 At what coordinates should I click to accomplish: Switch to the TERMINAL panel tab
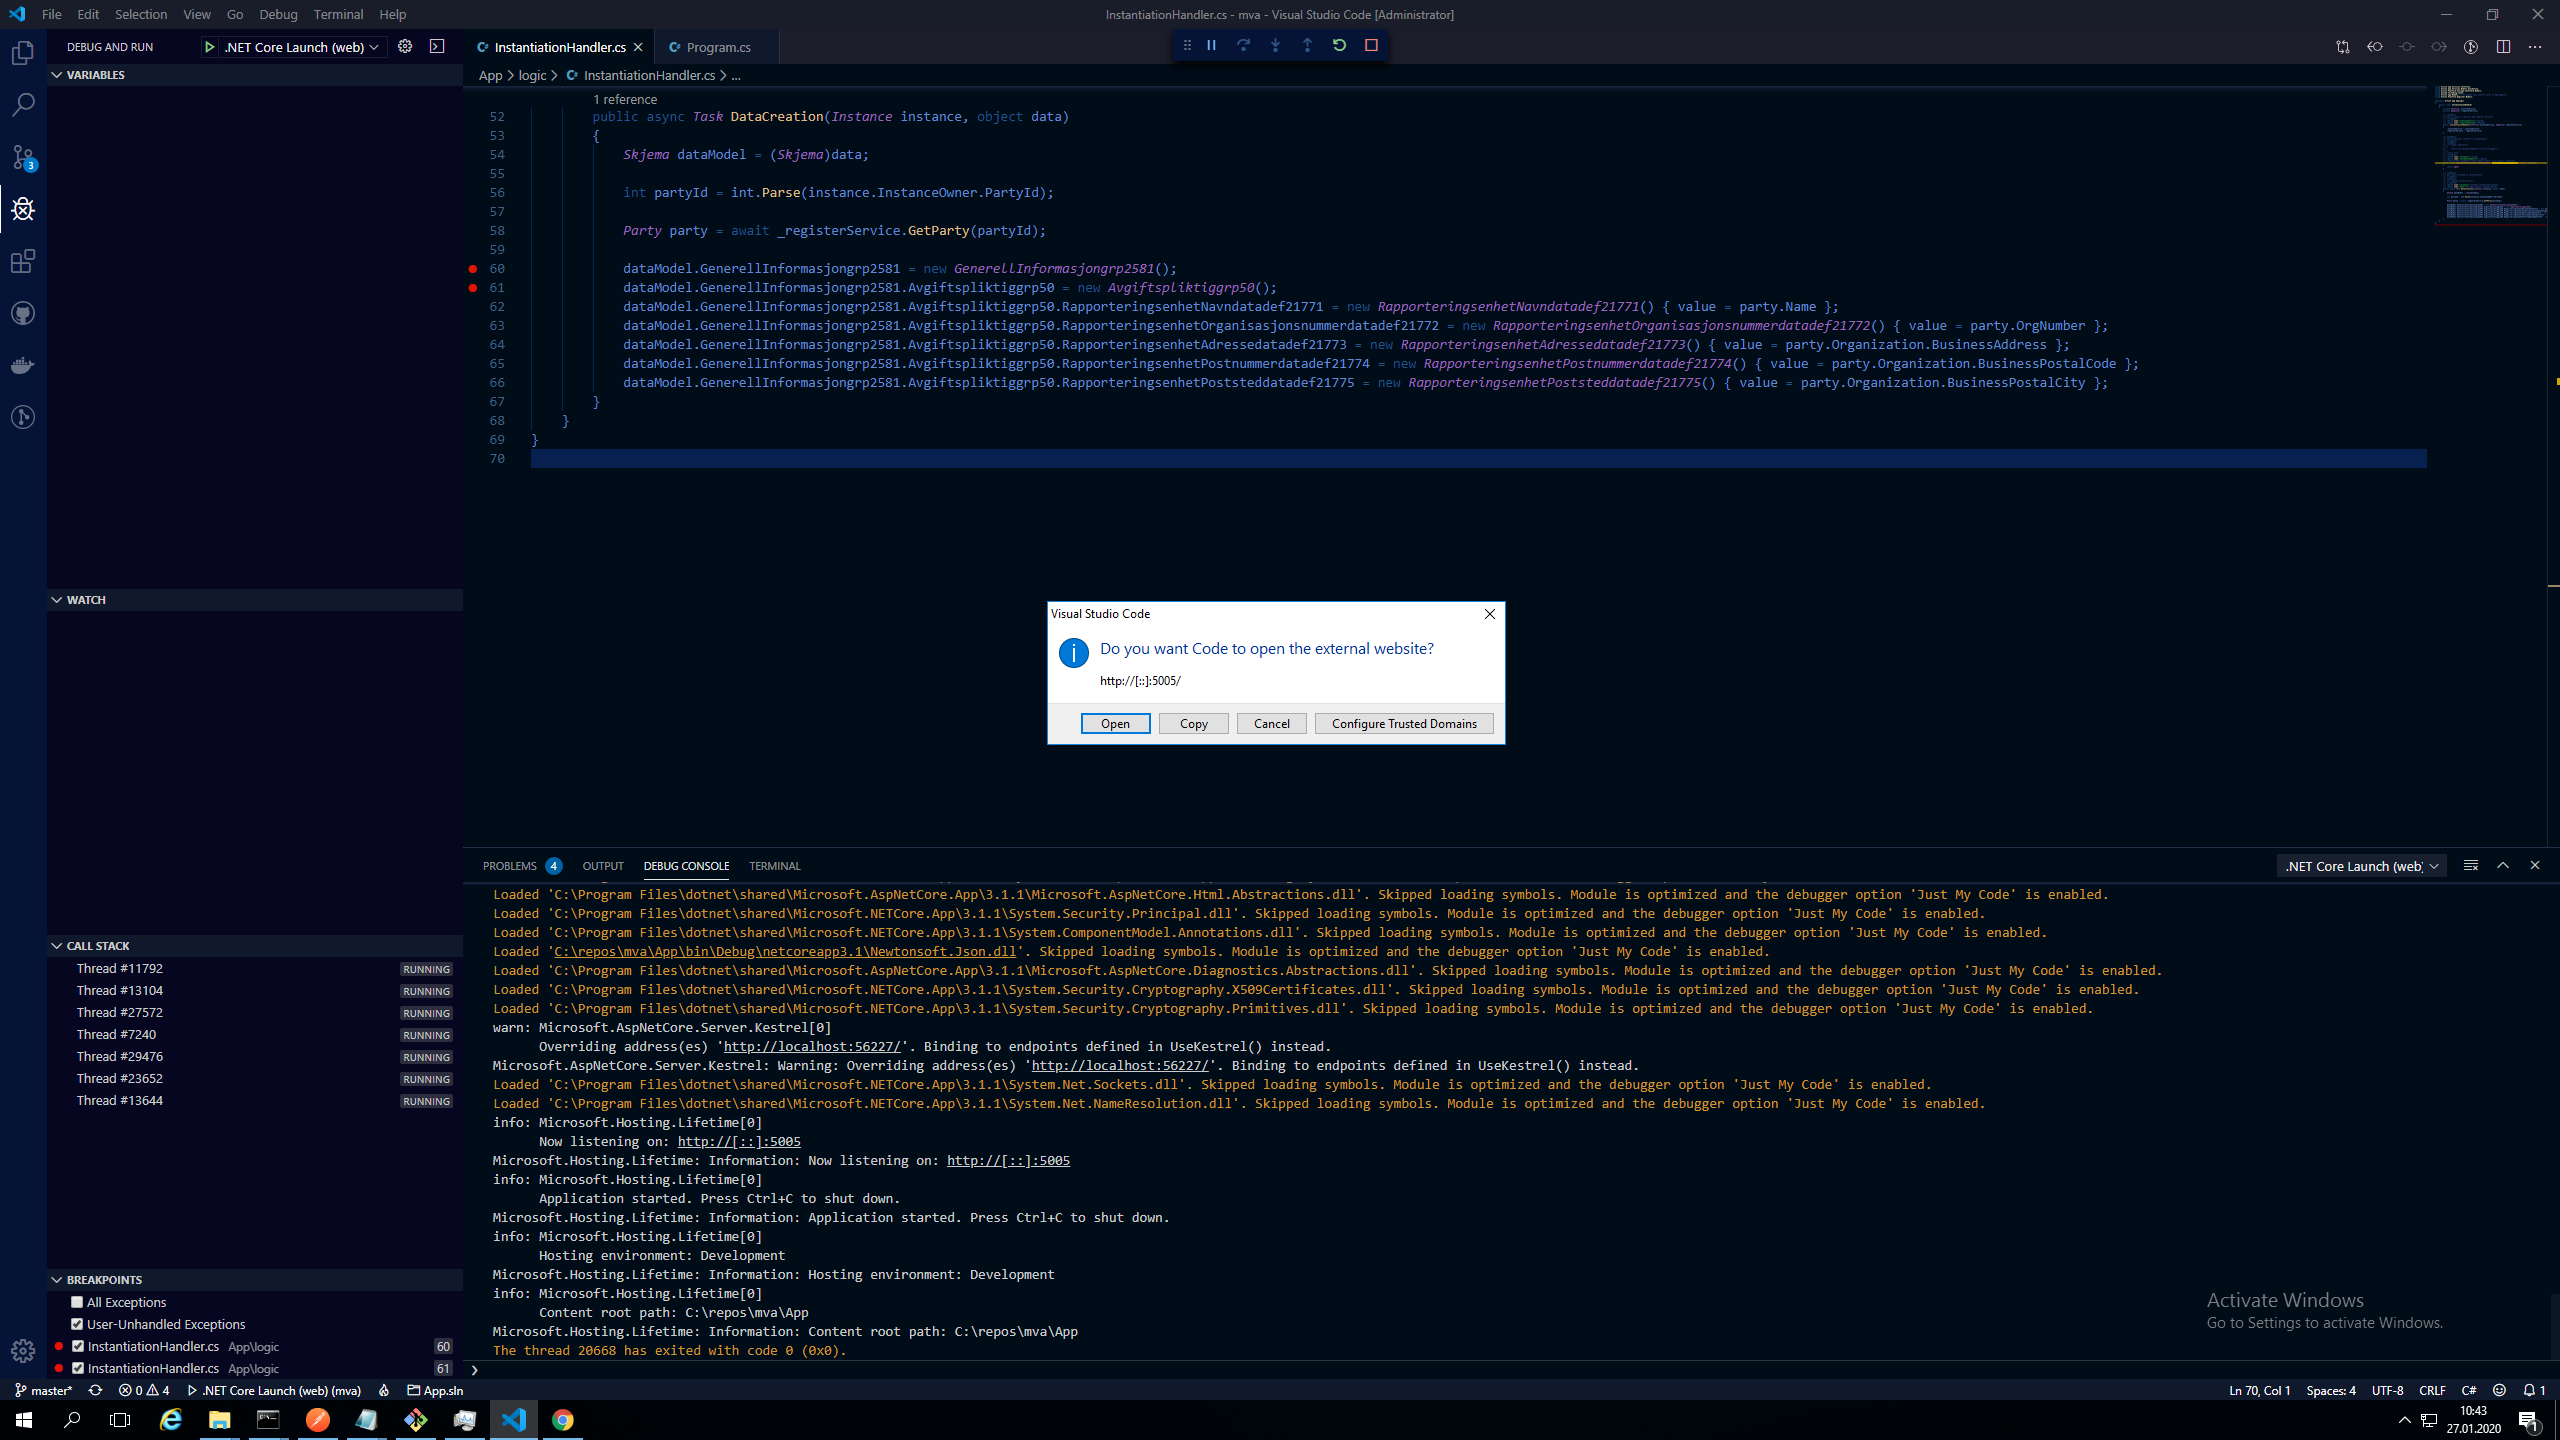point(774,866)
